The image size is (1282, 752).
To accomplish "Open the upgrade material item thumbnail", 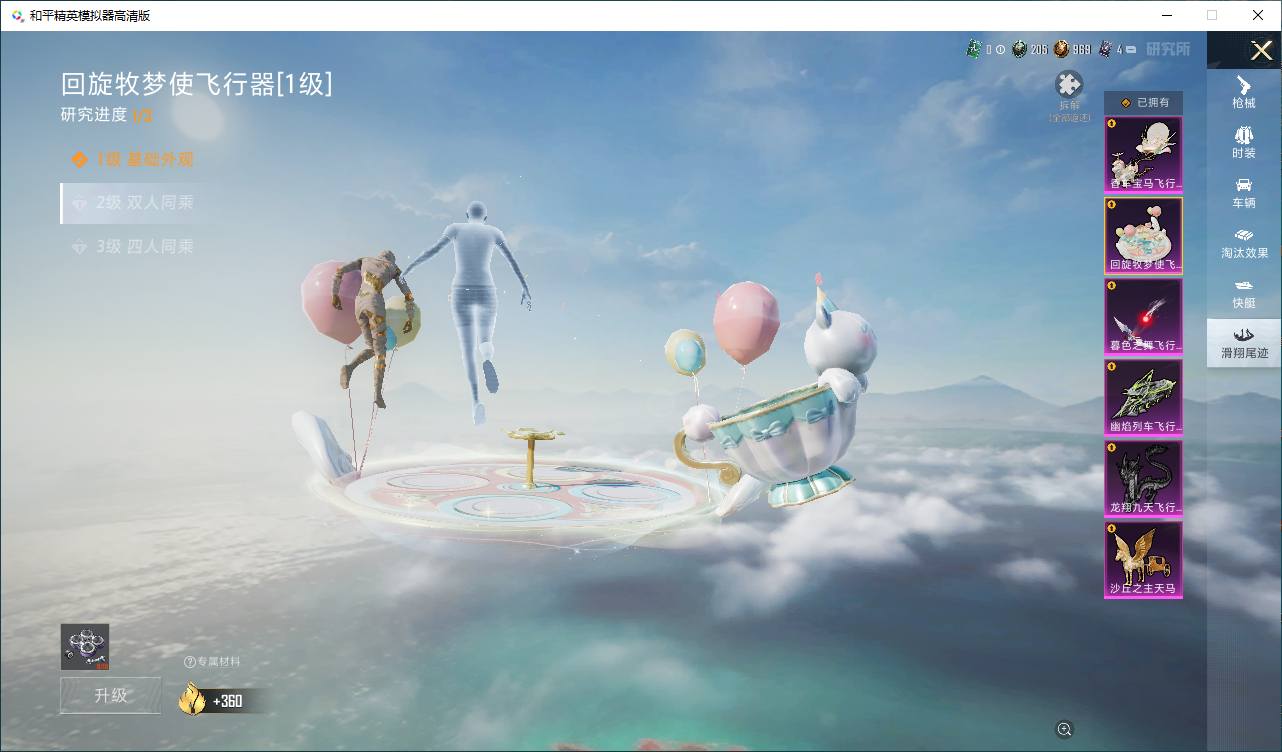I will tap(85, 647).
